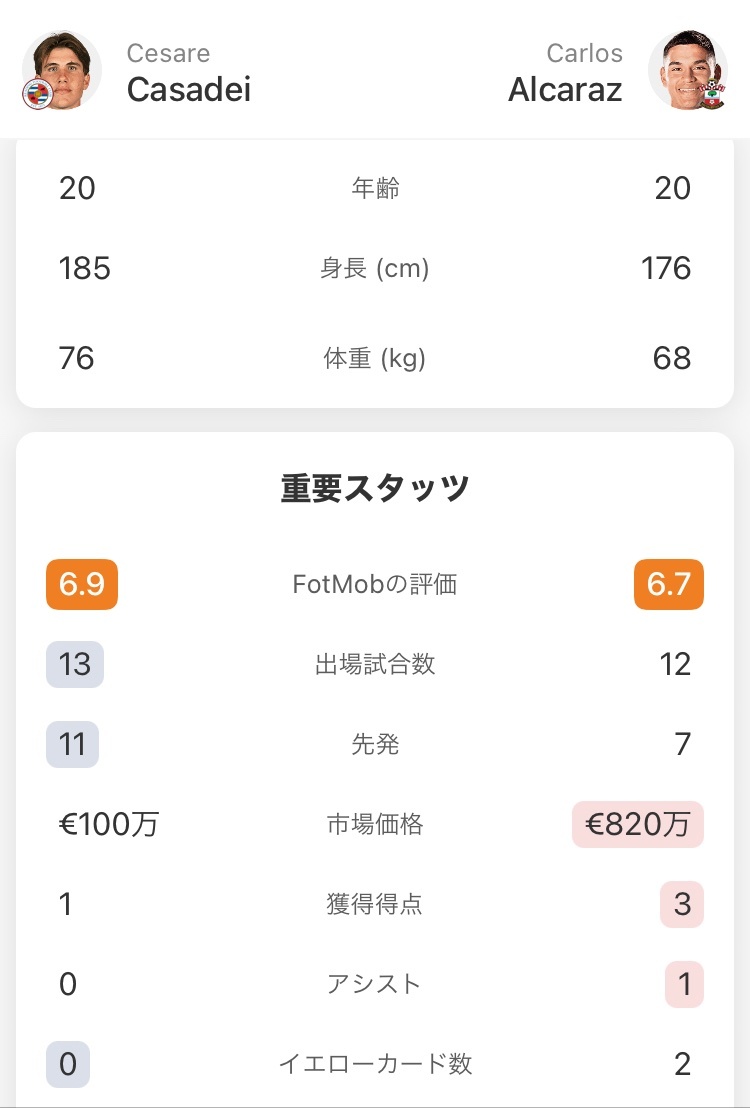Click the FotMobの評価 stat label

(x=375, y=584)
